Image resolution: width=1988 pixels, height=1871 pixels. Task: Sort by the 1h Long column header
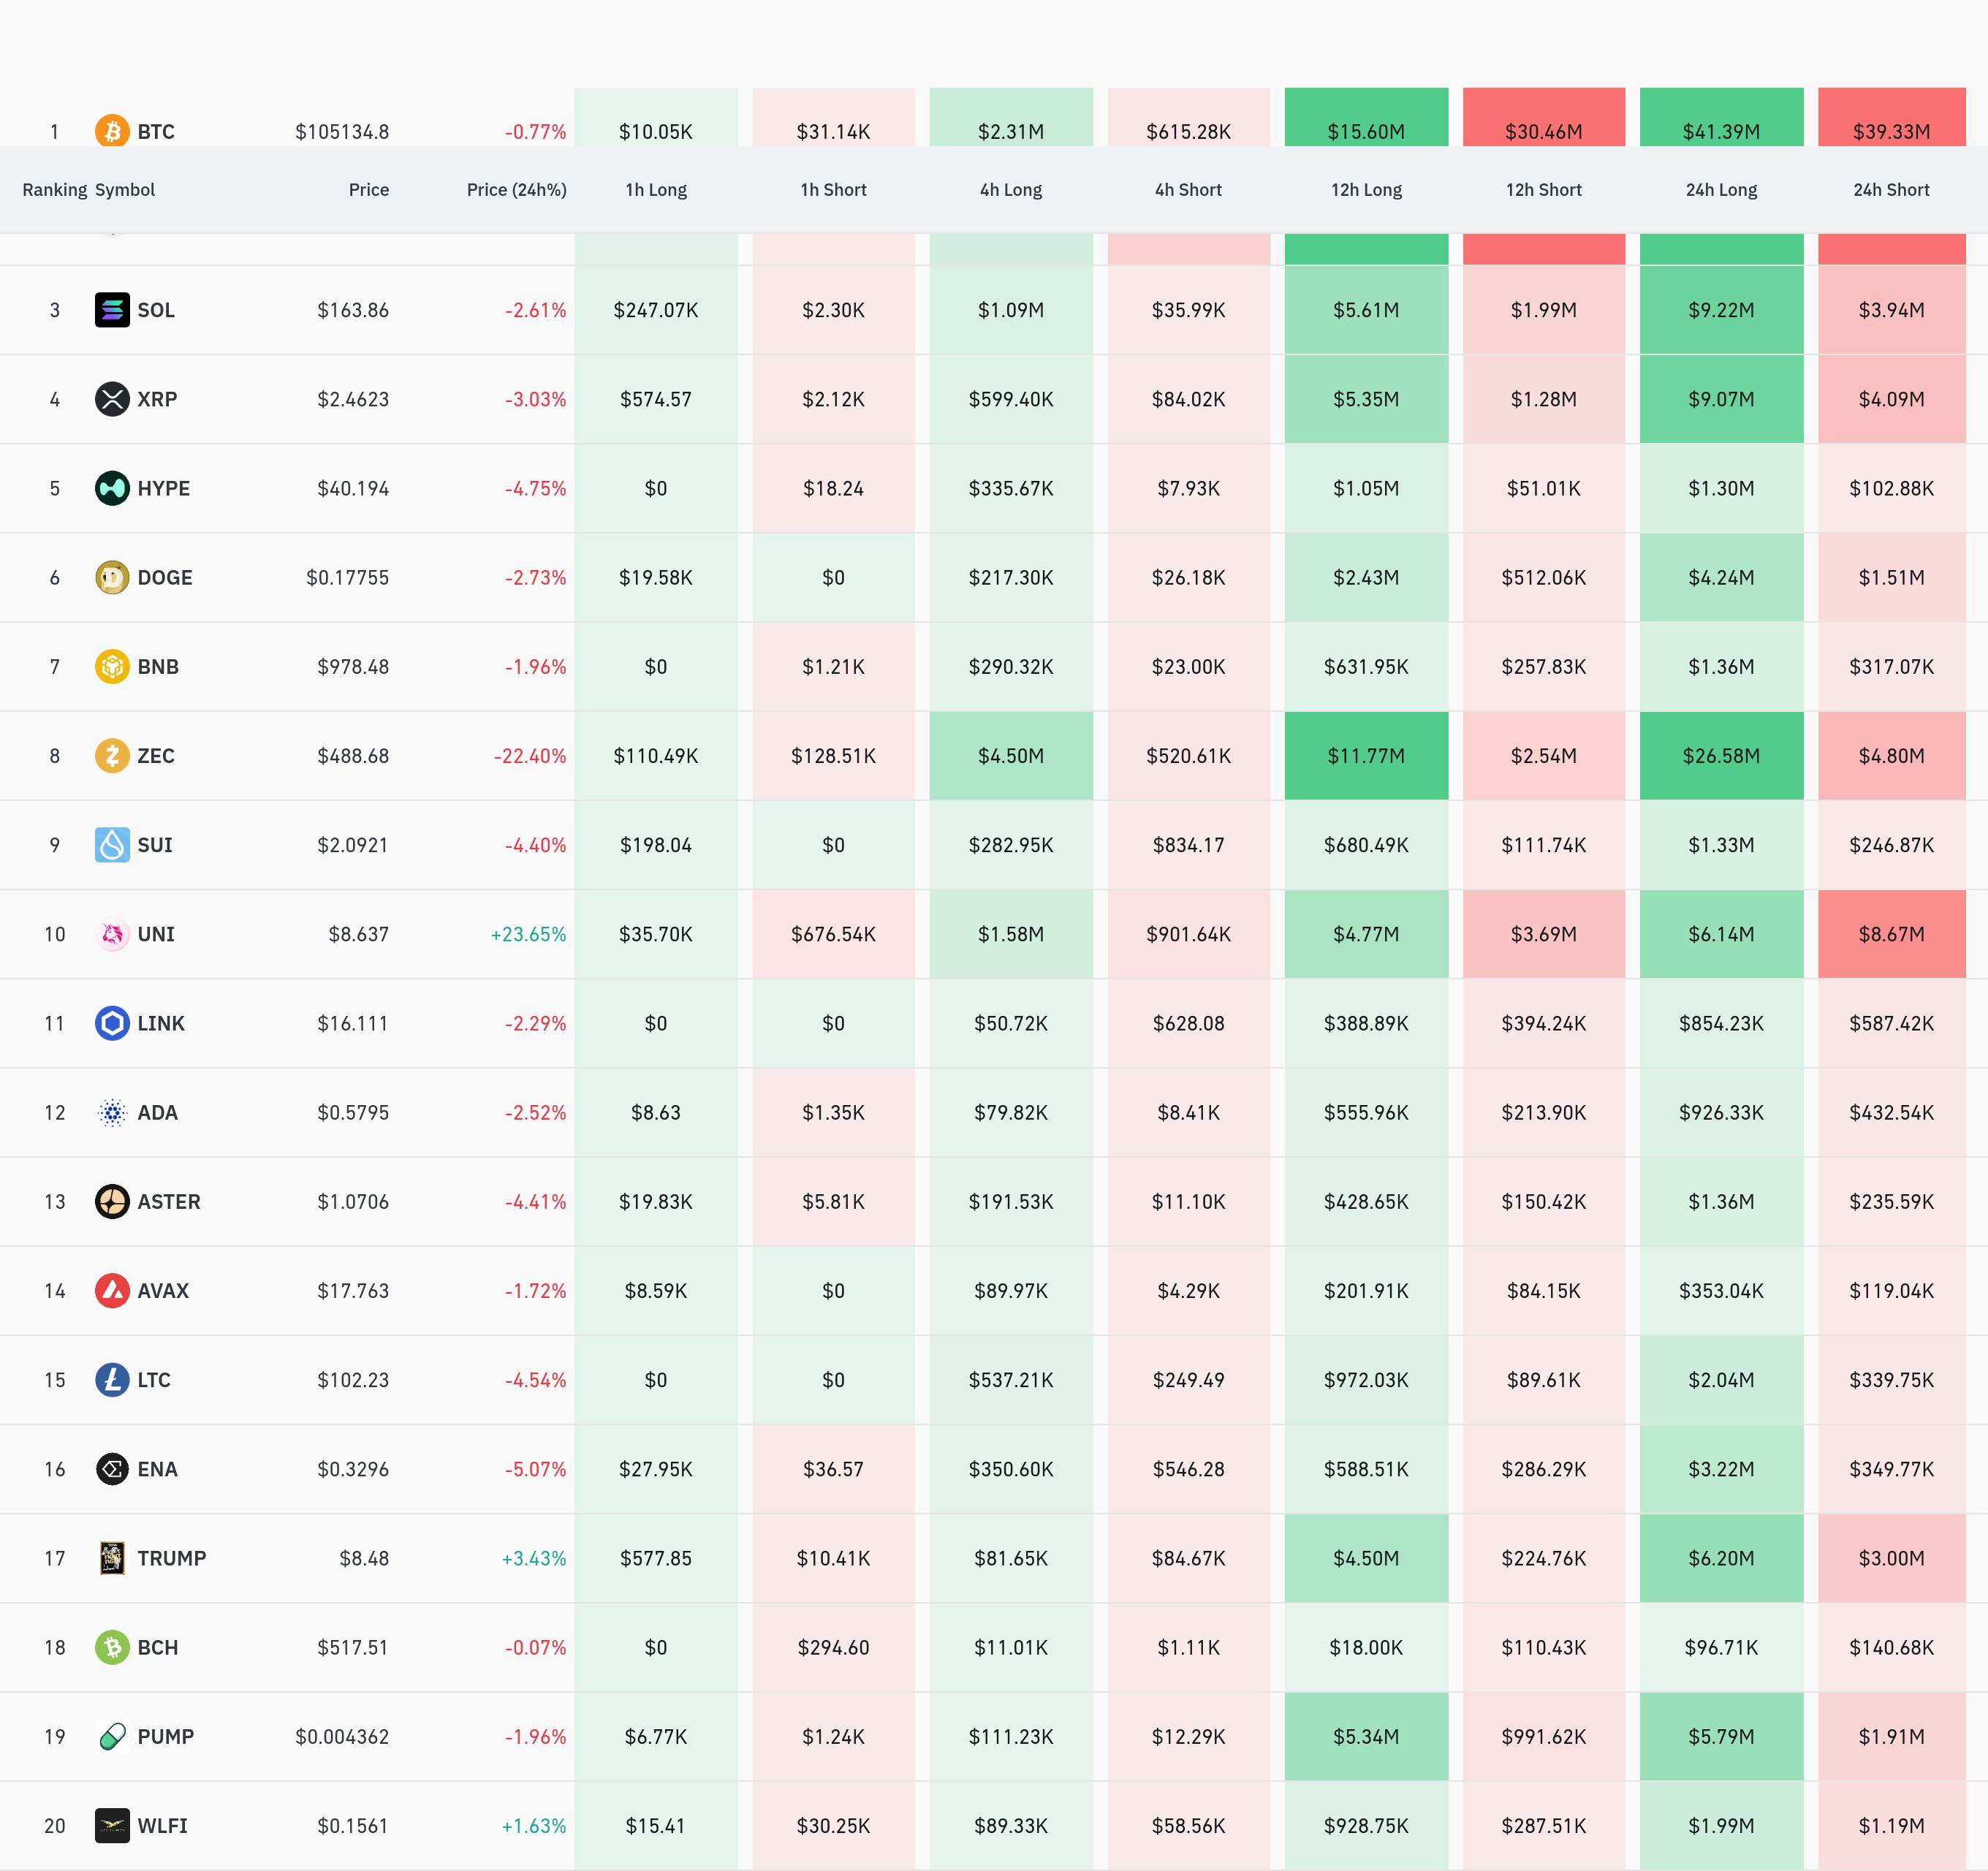[x=656, y=190]
